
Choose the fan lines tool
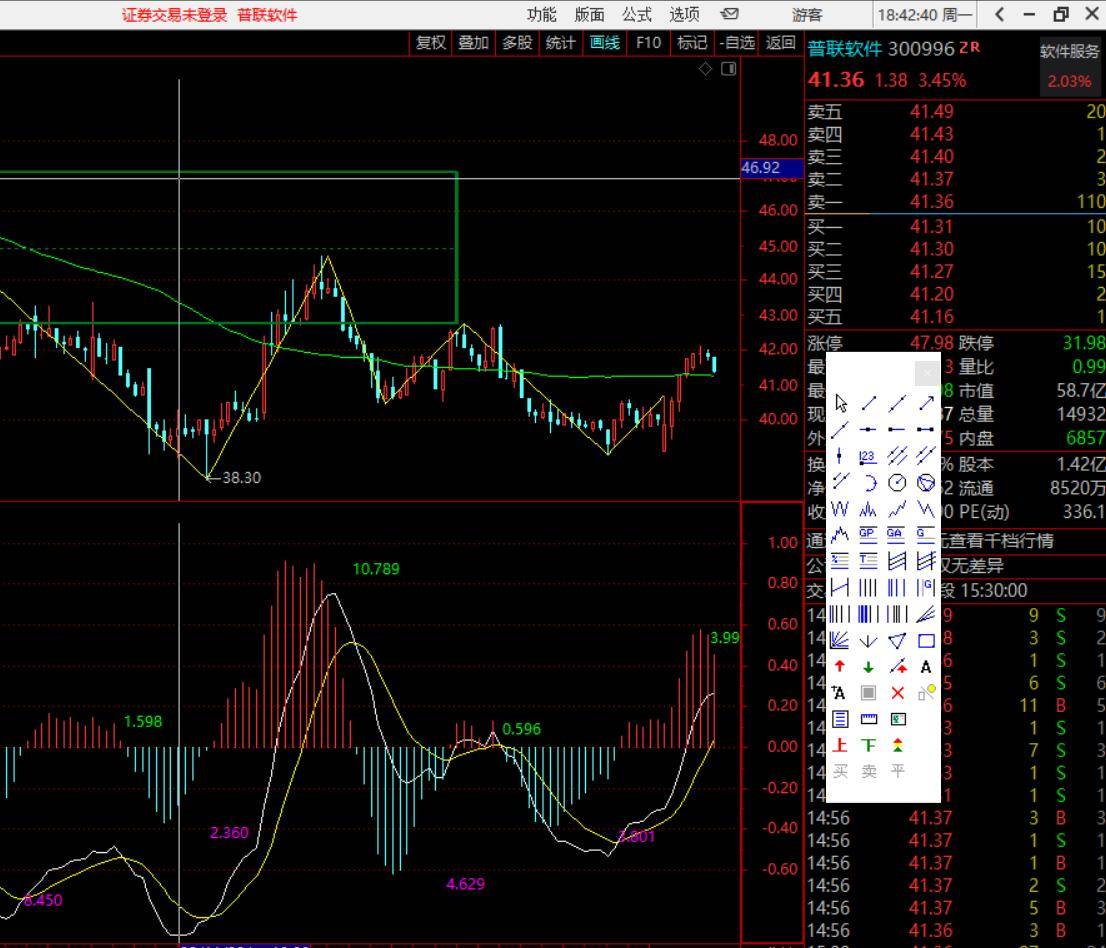839,640
